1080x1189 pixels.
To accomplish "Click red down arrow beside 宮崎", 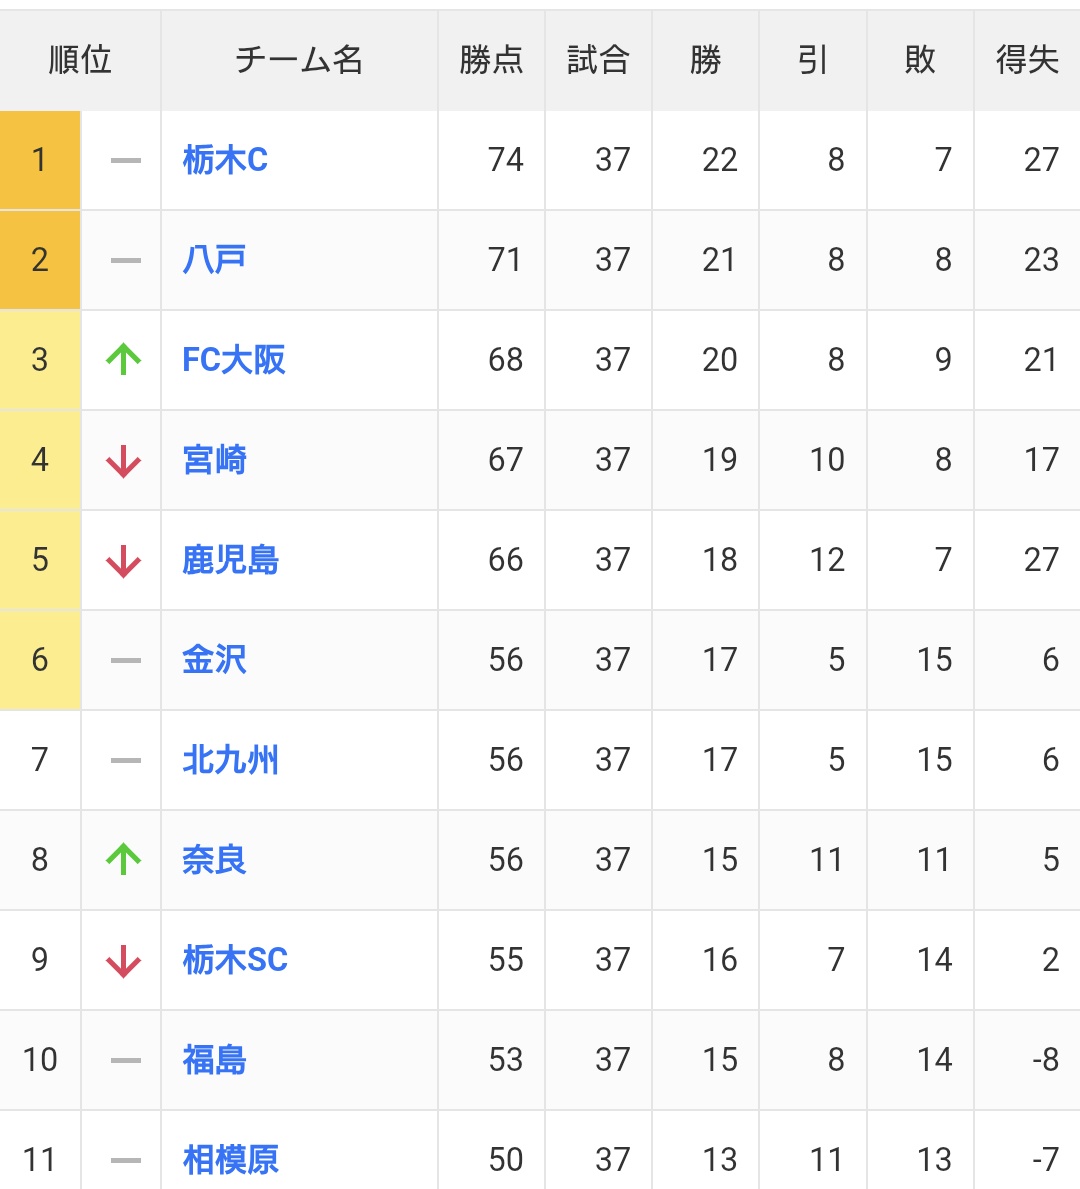I will [124, 461].
